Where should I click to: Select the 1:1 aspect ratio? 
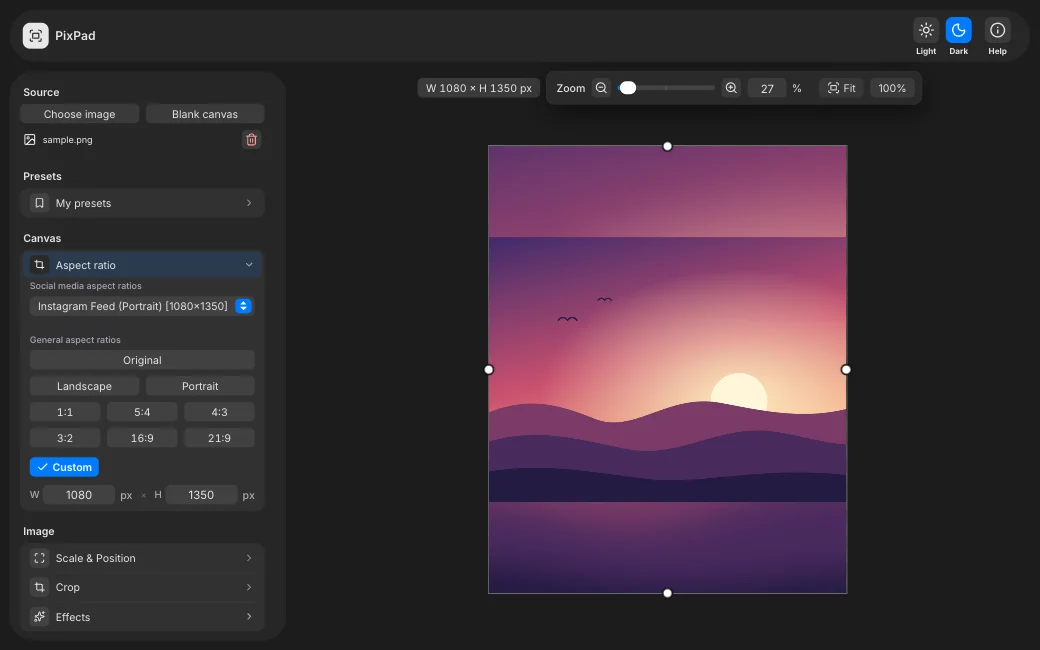65,412
